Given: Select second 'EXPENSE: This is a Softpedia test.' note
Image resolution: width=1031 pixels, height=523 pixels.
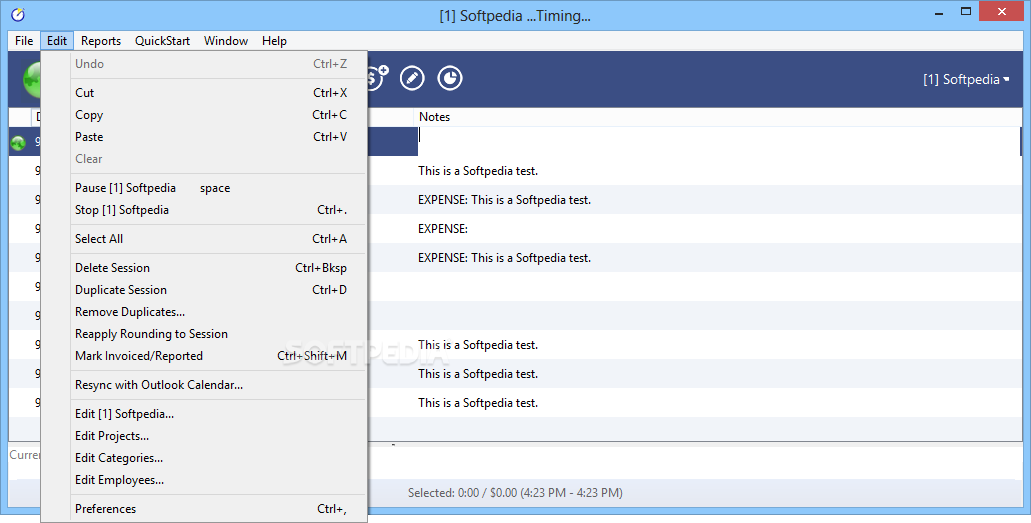Looking at the screenshot, I should click(x=504, y=258).
